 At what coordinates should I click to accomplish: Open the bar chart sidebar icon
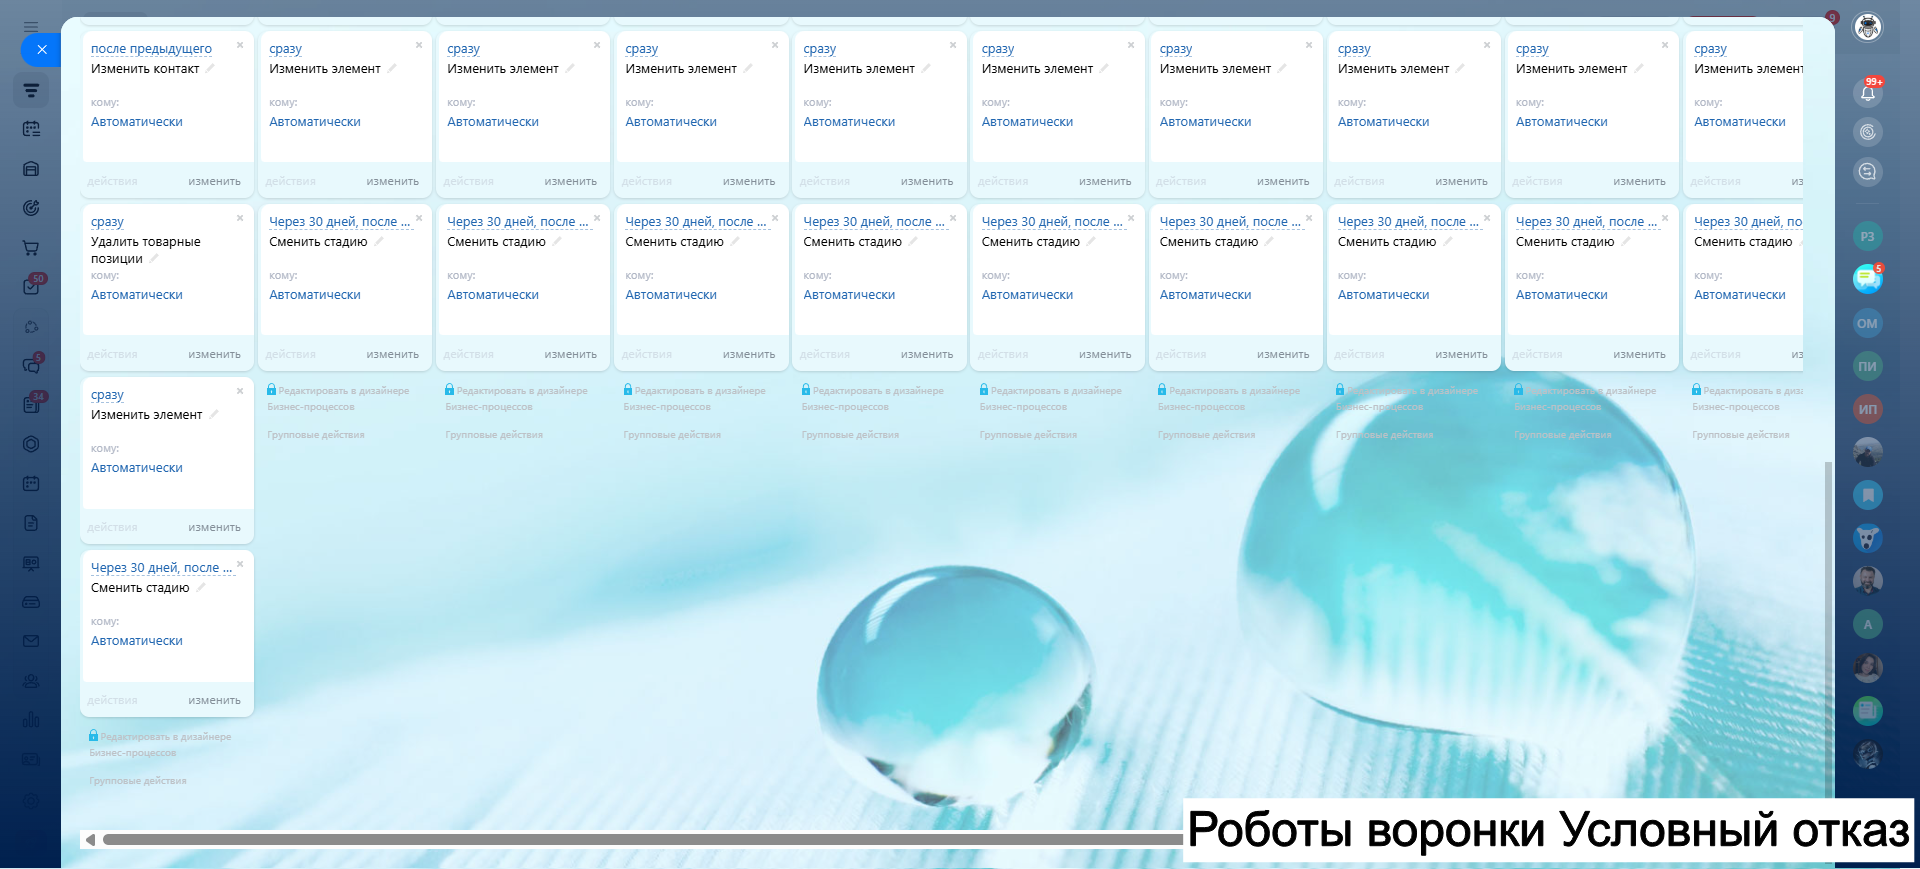pos(31,720)
